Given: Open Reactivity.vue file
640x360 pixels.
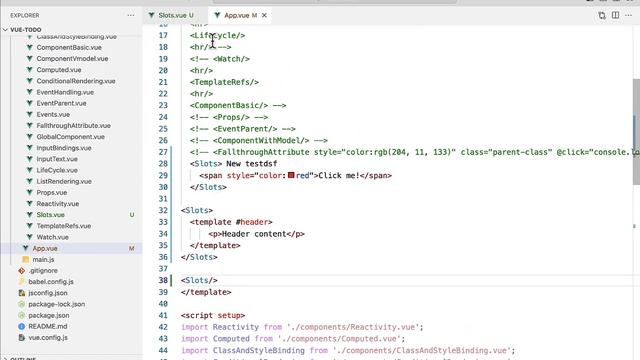Looking at the screenshot, I should point(58,204).
